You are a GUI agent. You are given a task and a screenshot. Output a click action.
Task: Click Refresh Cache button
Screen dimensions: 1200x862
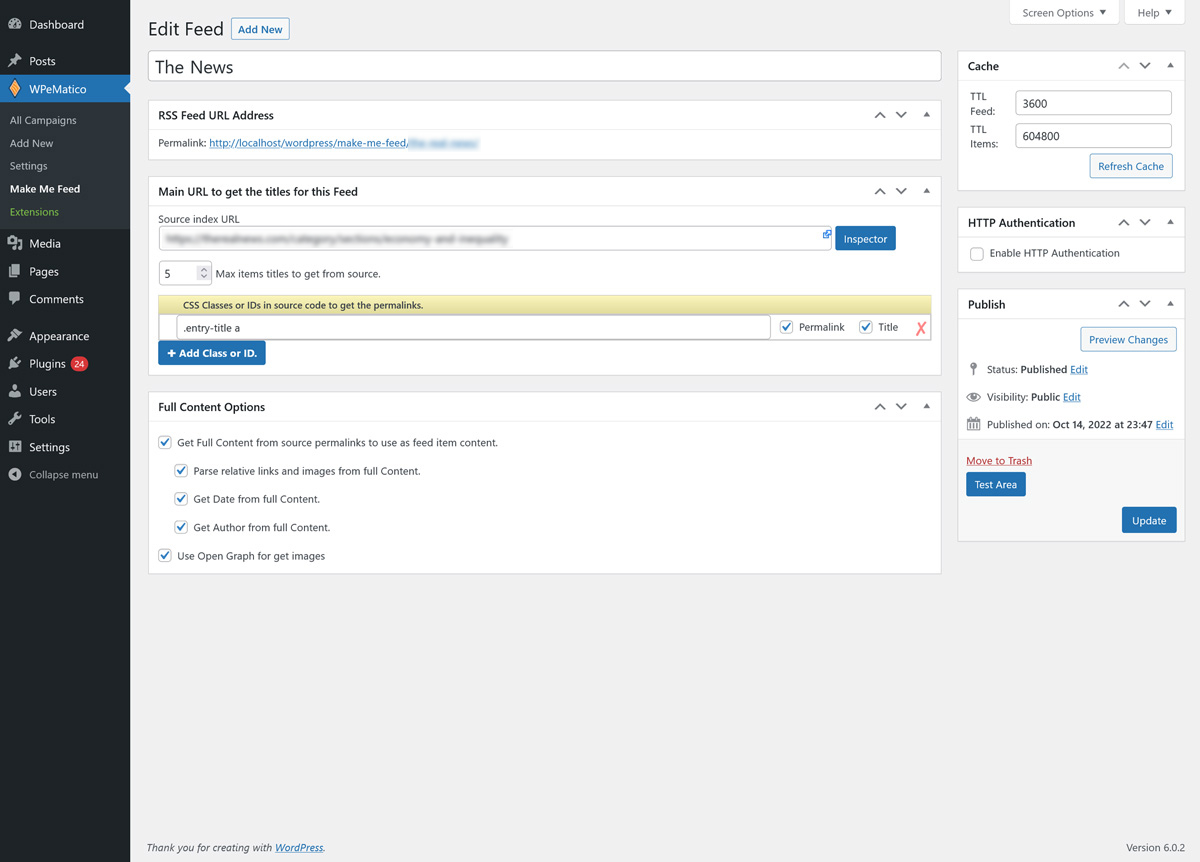point(1130,166)
